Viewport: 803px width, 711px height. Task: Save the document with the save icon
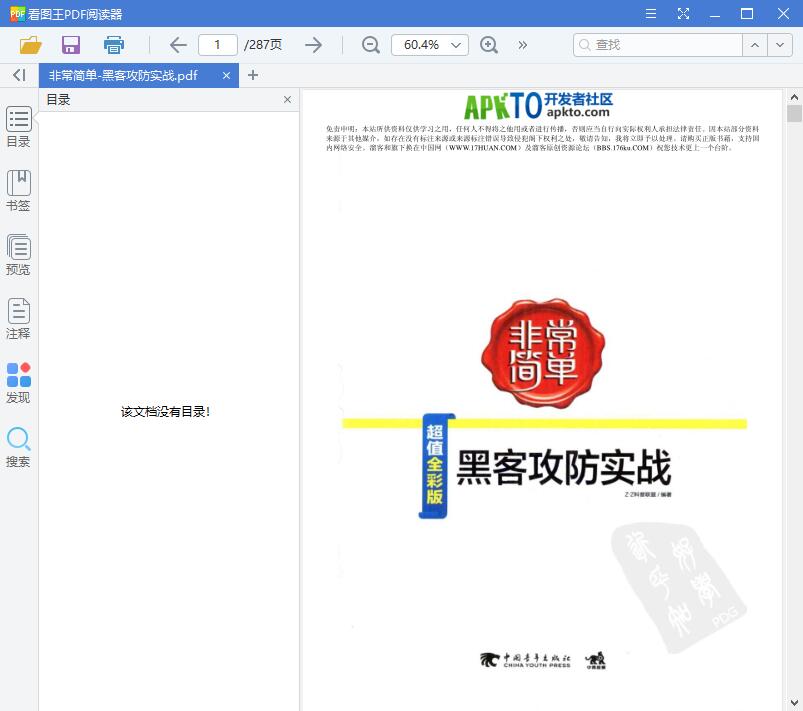click(x=70, y=45)
